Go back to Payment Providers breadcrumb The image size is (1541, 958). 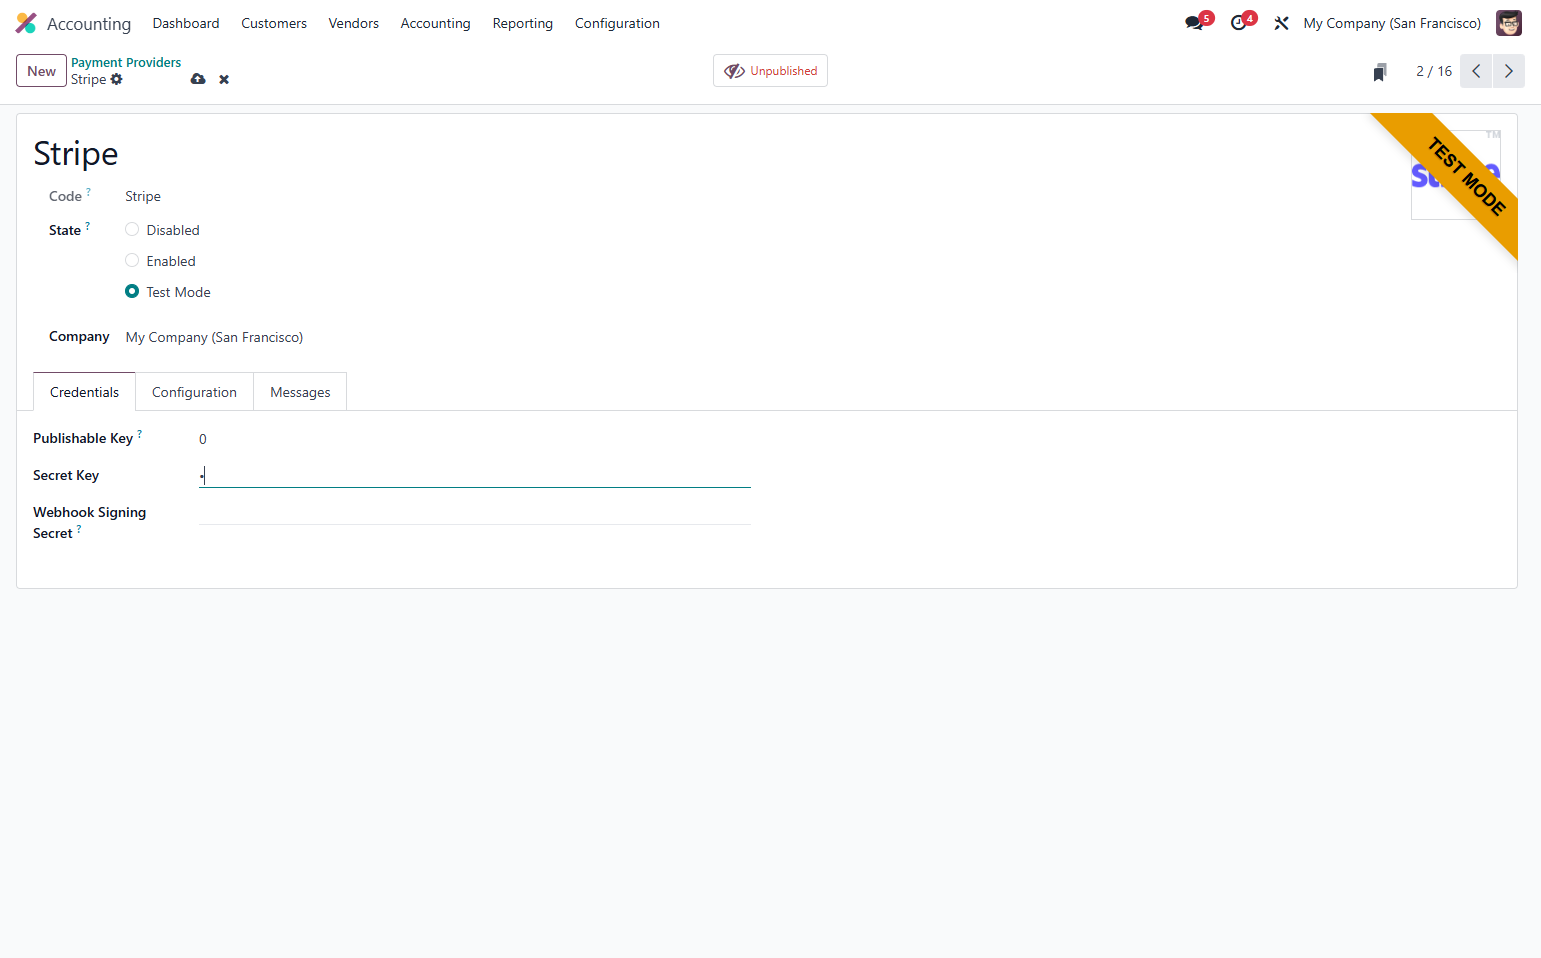[126, 62]
